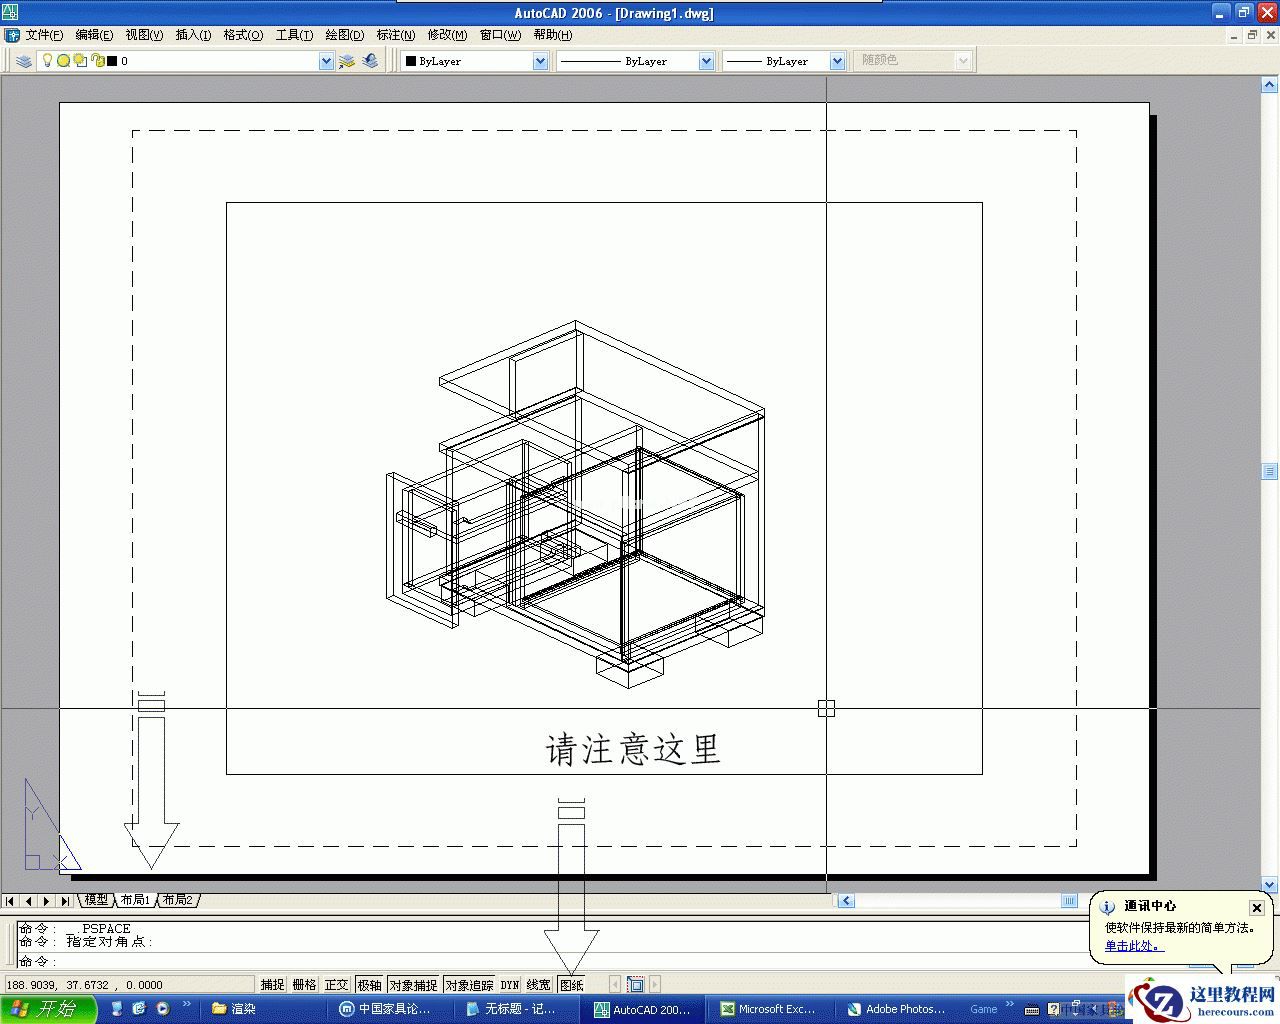Viewport: 1280px width, 1024px height.
Task: Switch to 中国家具论 browser taskbar button
Action: click(392, 1009)
